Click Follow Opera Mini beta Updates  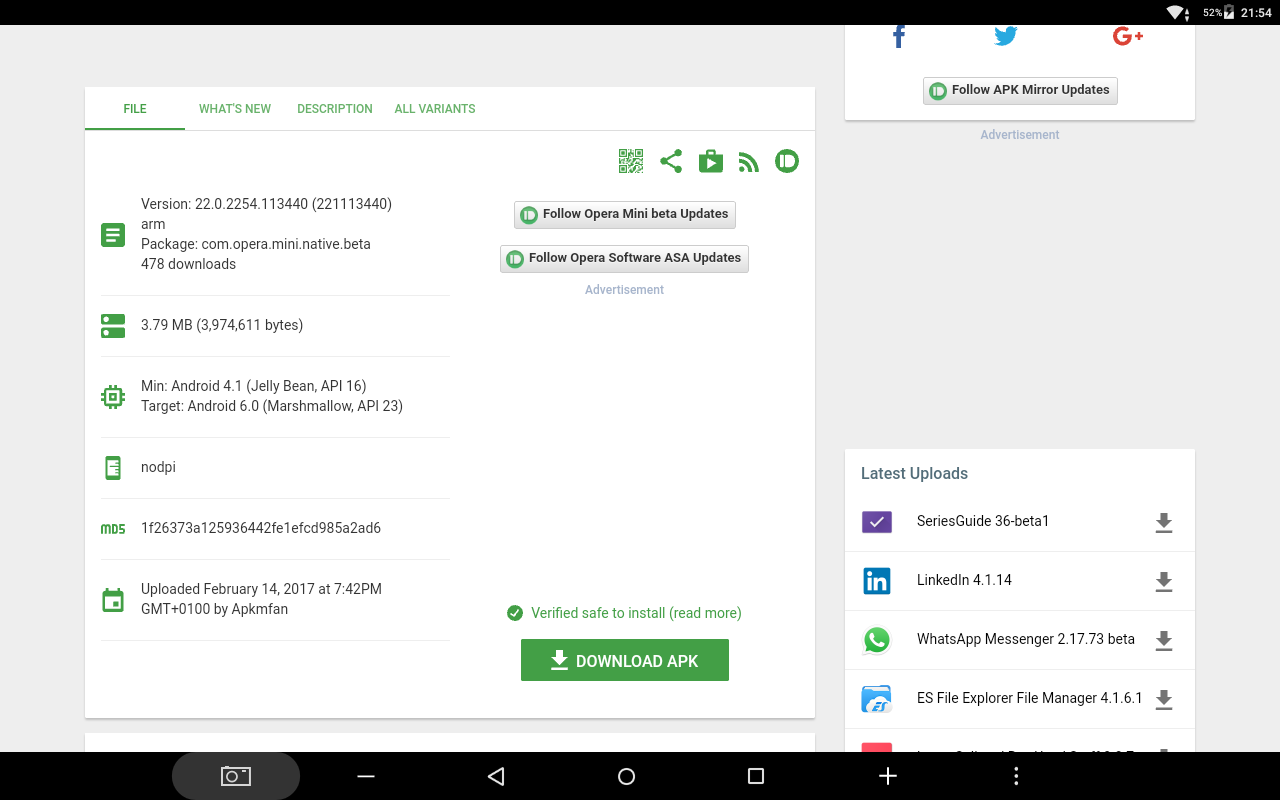625,215
